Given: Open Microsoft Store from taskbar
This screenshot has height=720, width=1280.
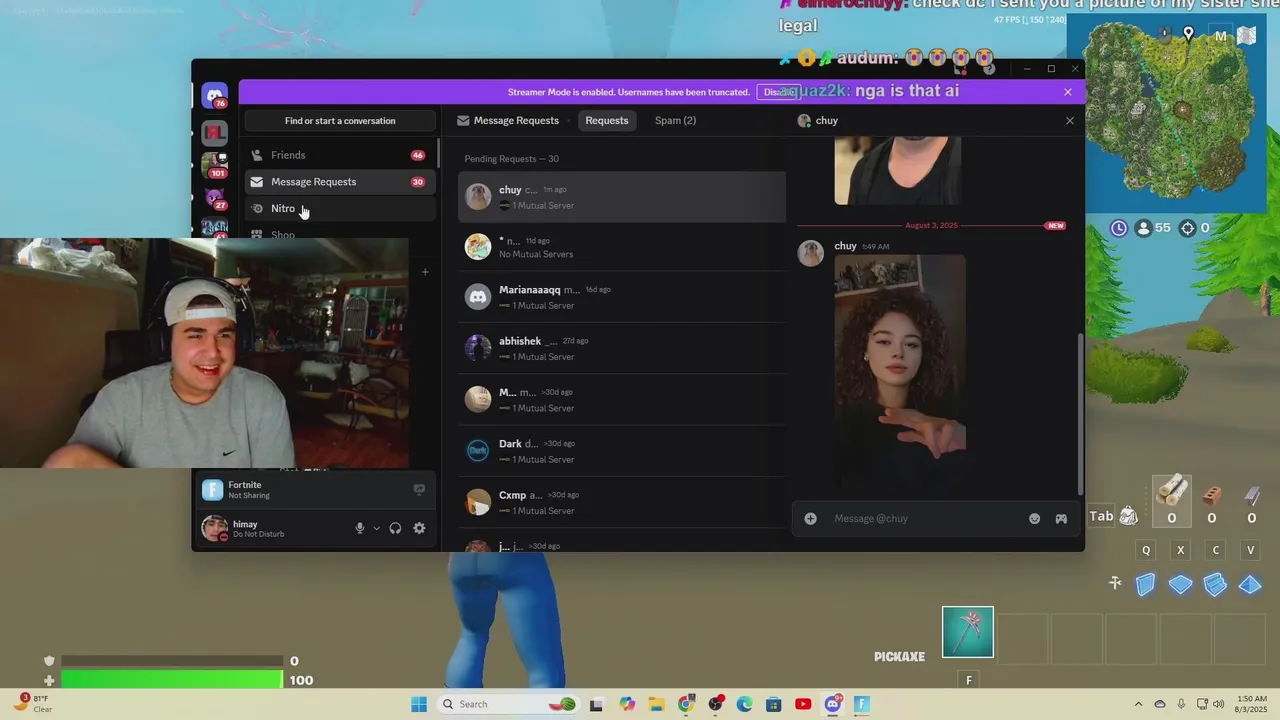Looking at the screenshot, I should [x=774, y=704].
